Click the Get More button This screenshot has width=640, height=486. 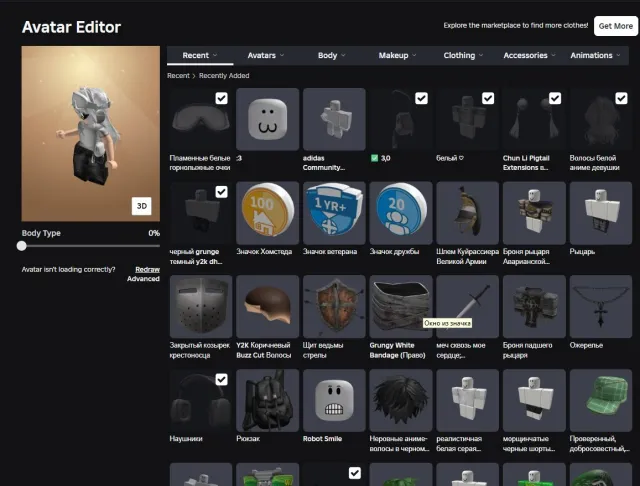pos(616,26)
